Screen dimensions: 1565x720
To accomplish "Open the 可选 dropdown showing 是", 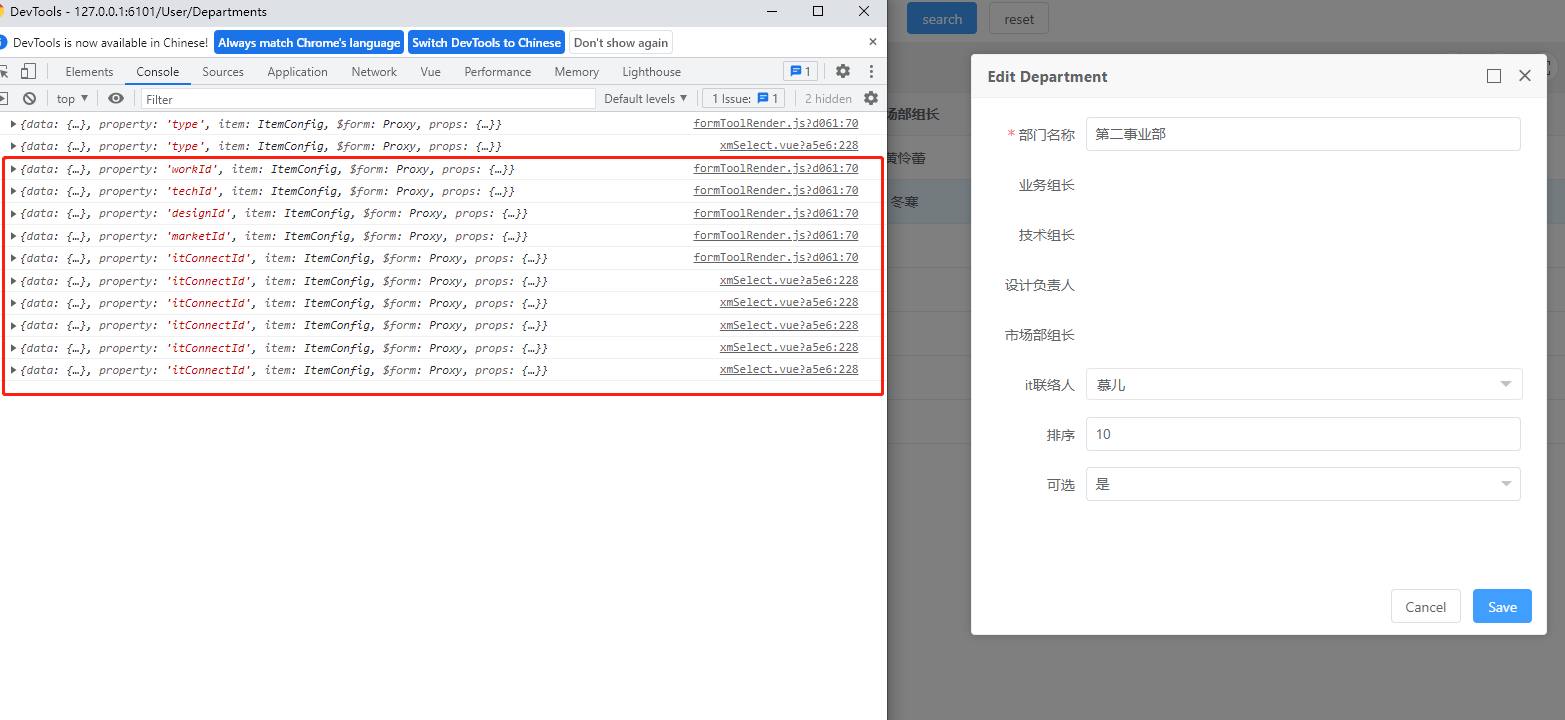I will coord(1302,484).
